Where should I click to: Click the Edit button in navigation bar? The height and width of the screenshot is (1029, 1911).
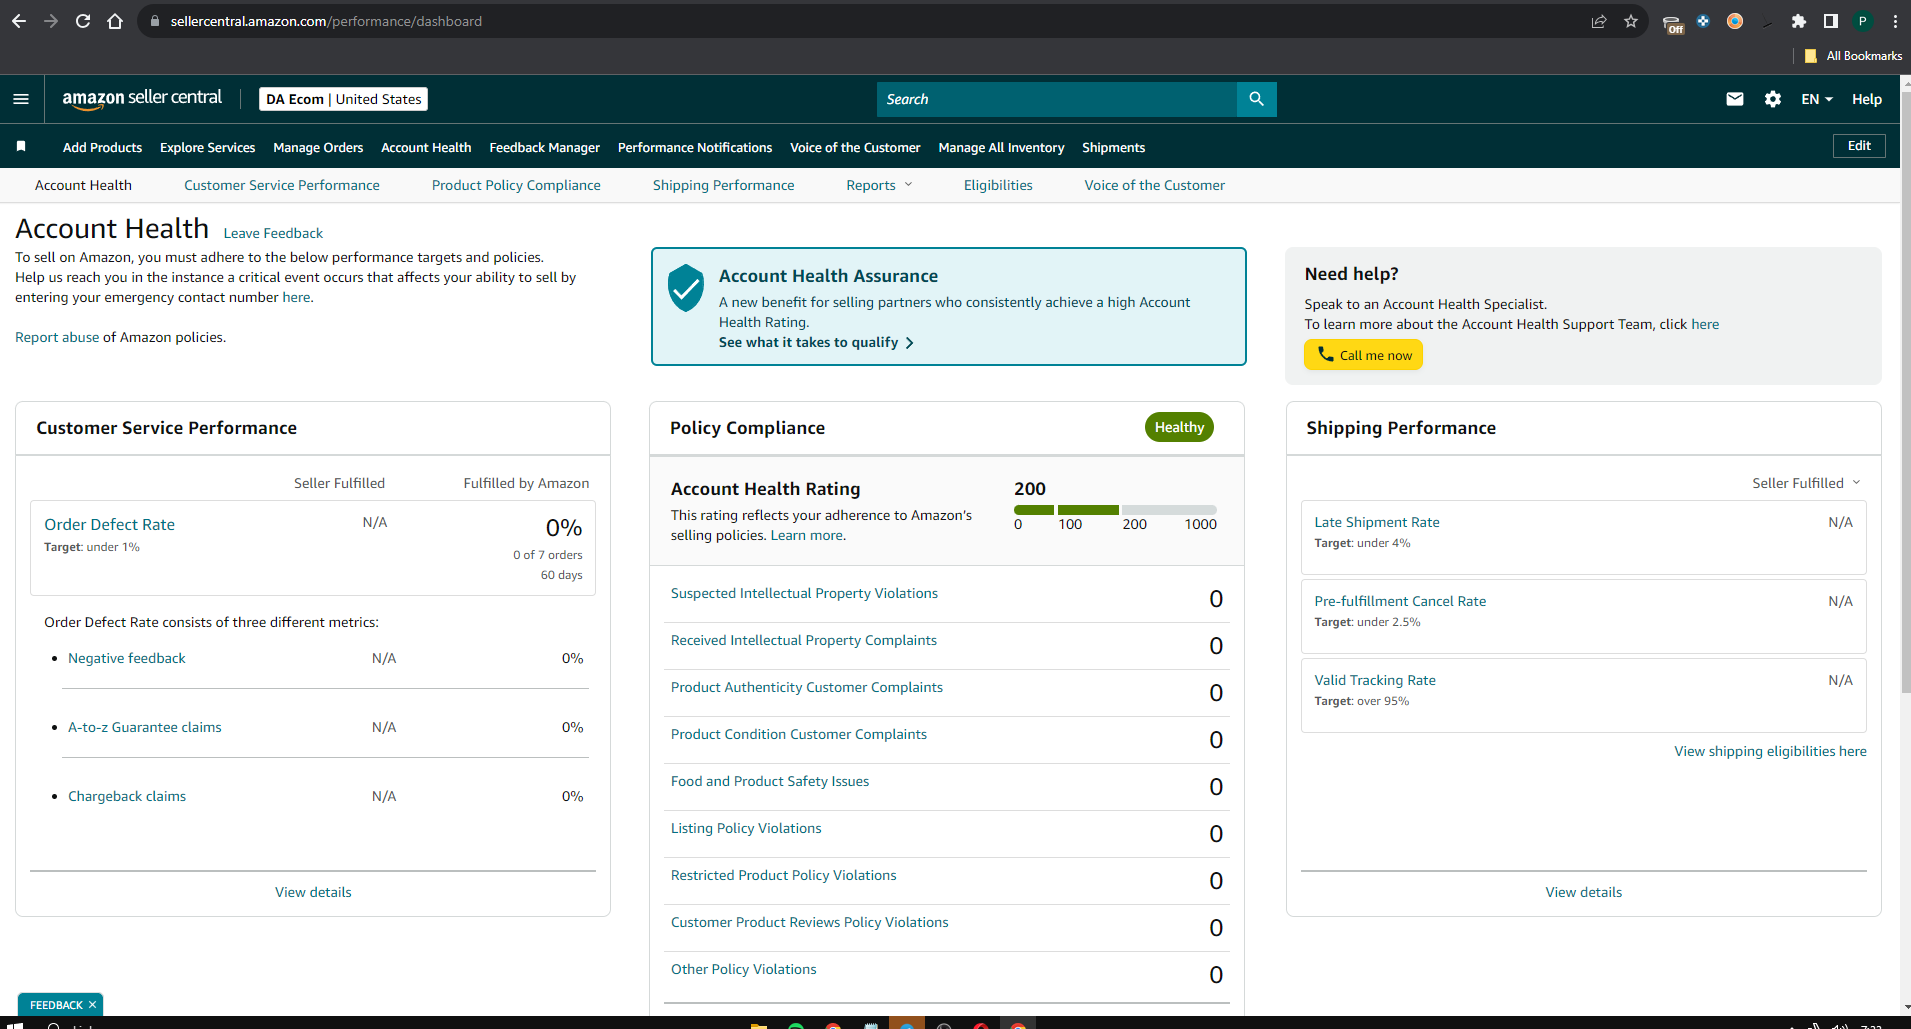point(1859,146)
